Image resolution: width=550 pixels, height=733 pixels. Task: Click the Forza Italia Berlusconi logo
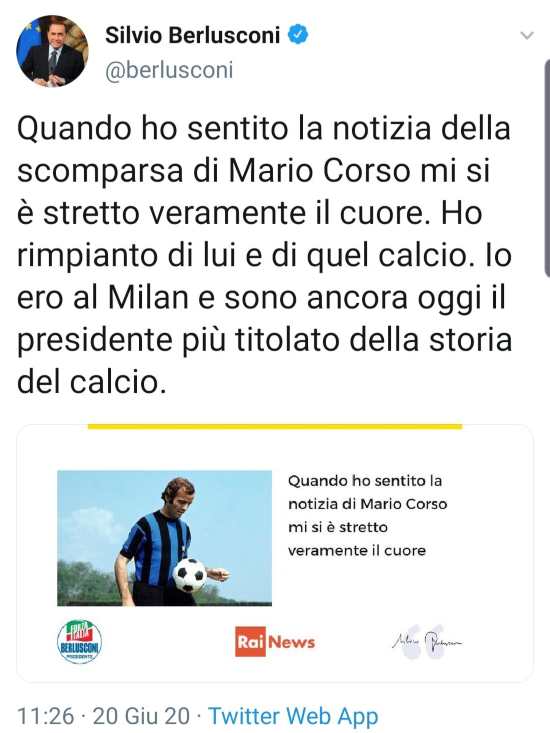[x=79, y=641]
